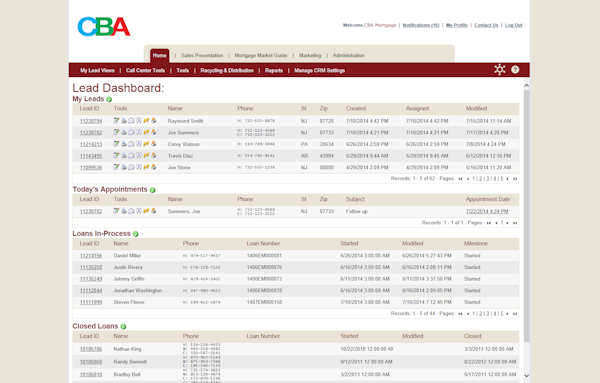Image resolution: width=600 pixels, height=383 pixels.
Task: Open loan lead ID 11214156
Action: (x=91, y=256)
